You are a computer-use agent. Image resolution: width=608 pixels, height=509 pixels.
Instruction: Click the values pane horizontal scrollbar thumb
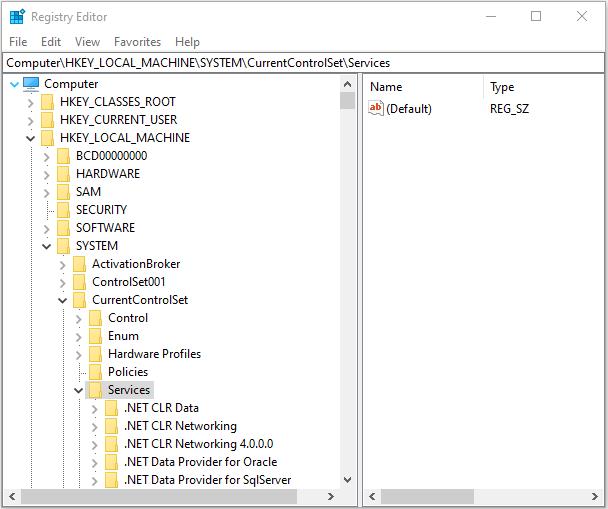(427, 496)
